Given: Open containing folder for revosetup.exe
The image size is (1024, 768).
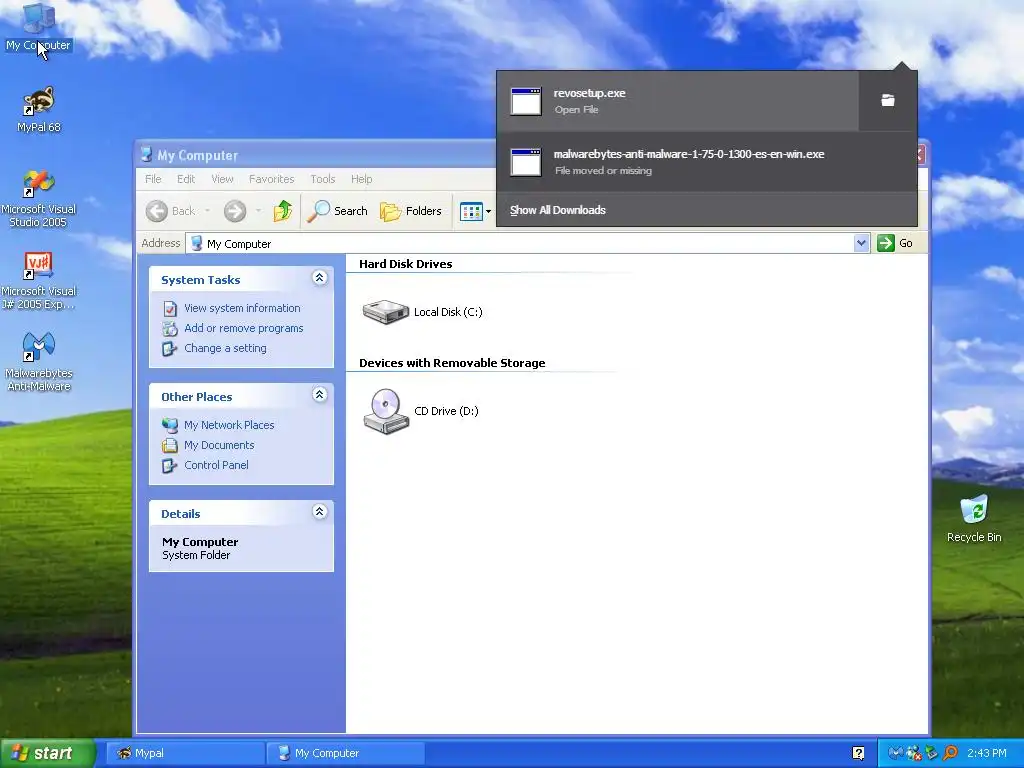Looking at the screenshot, I should (x=888, y=101).
